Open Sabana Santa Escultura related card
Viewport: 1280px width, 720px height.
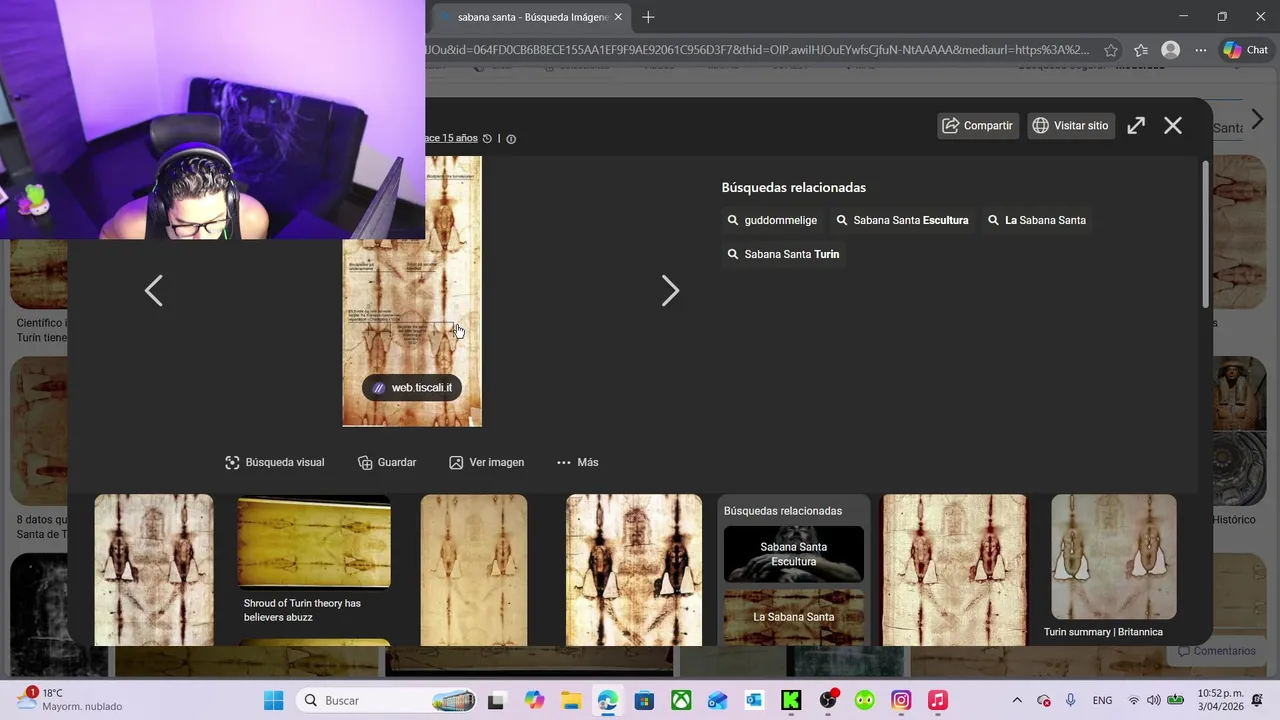click(794, 554)
